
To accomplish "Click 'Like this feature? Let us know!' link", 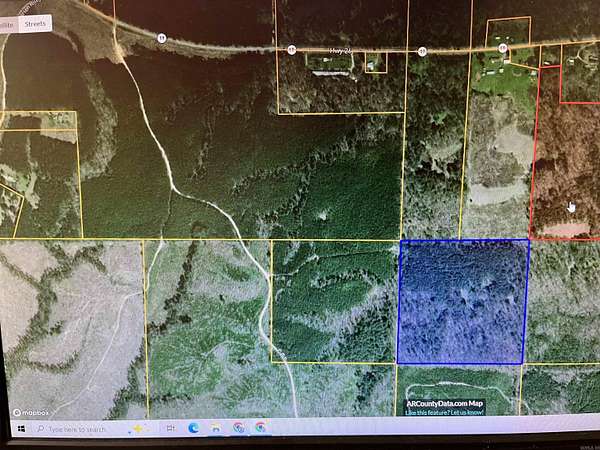I will tap(445, 412).
